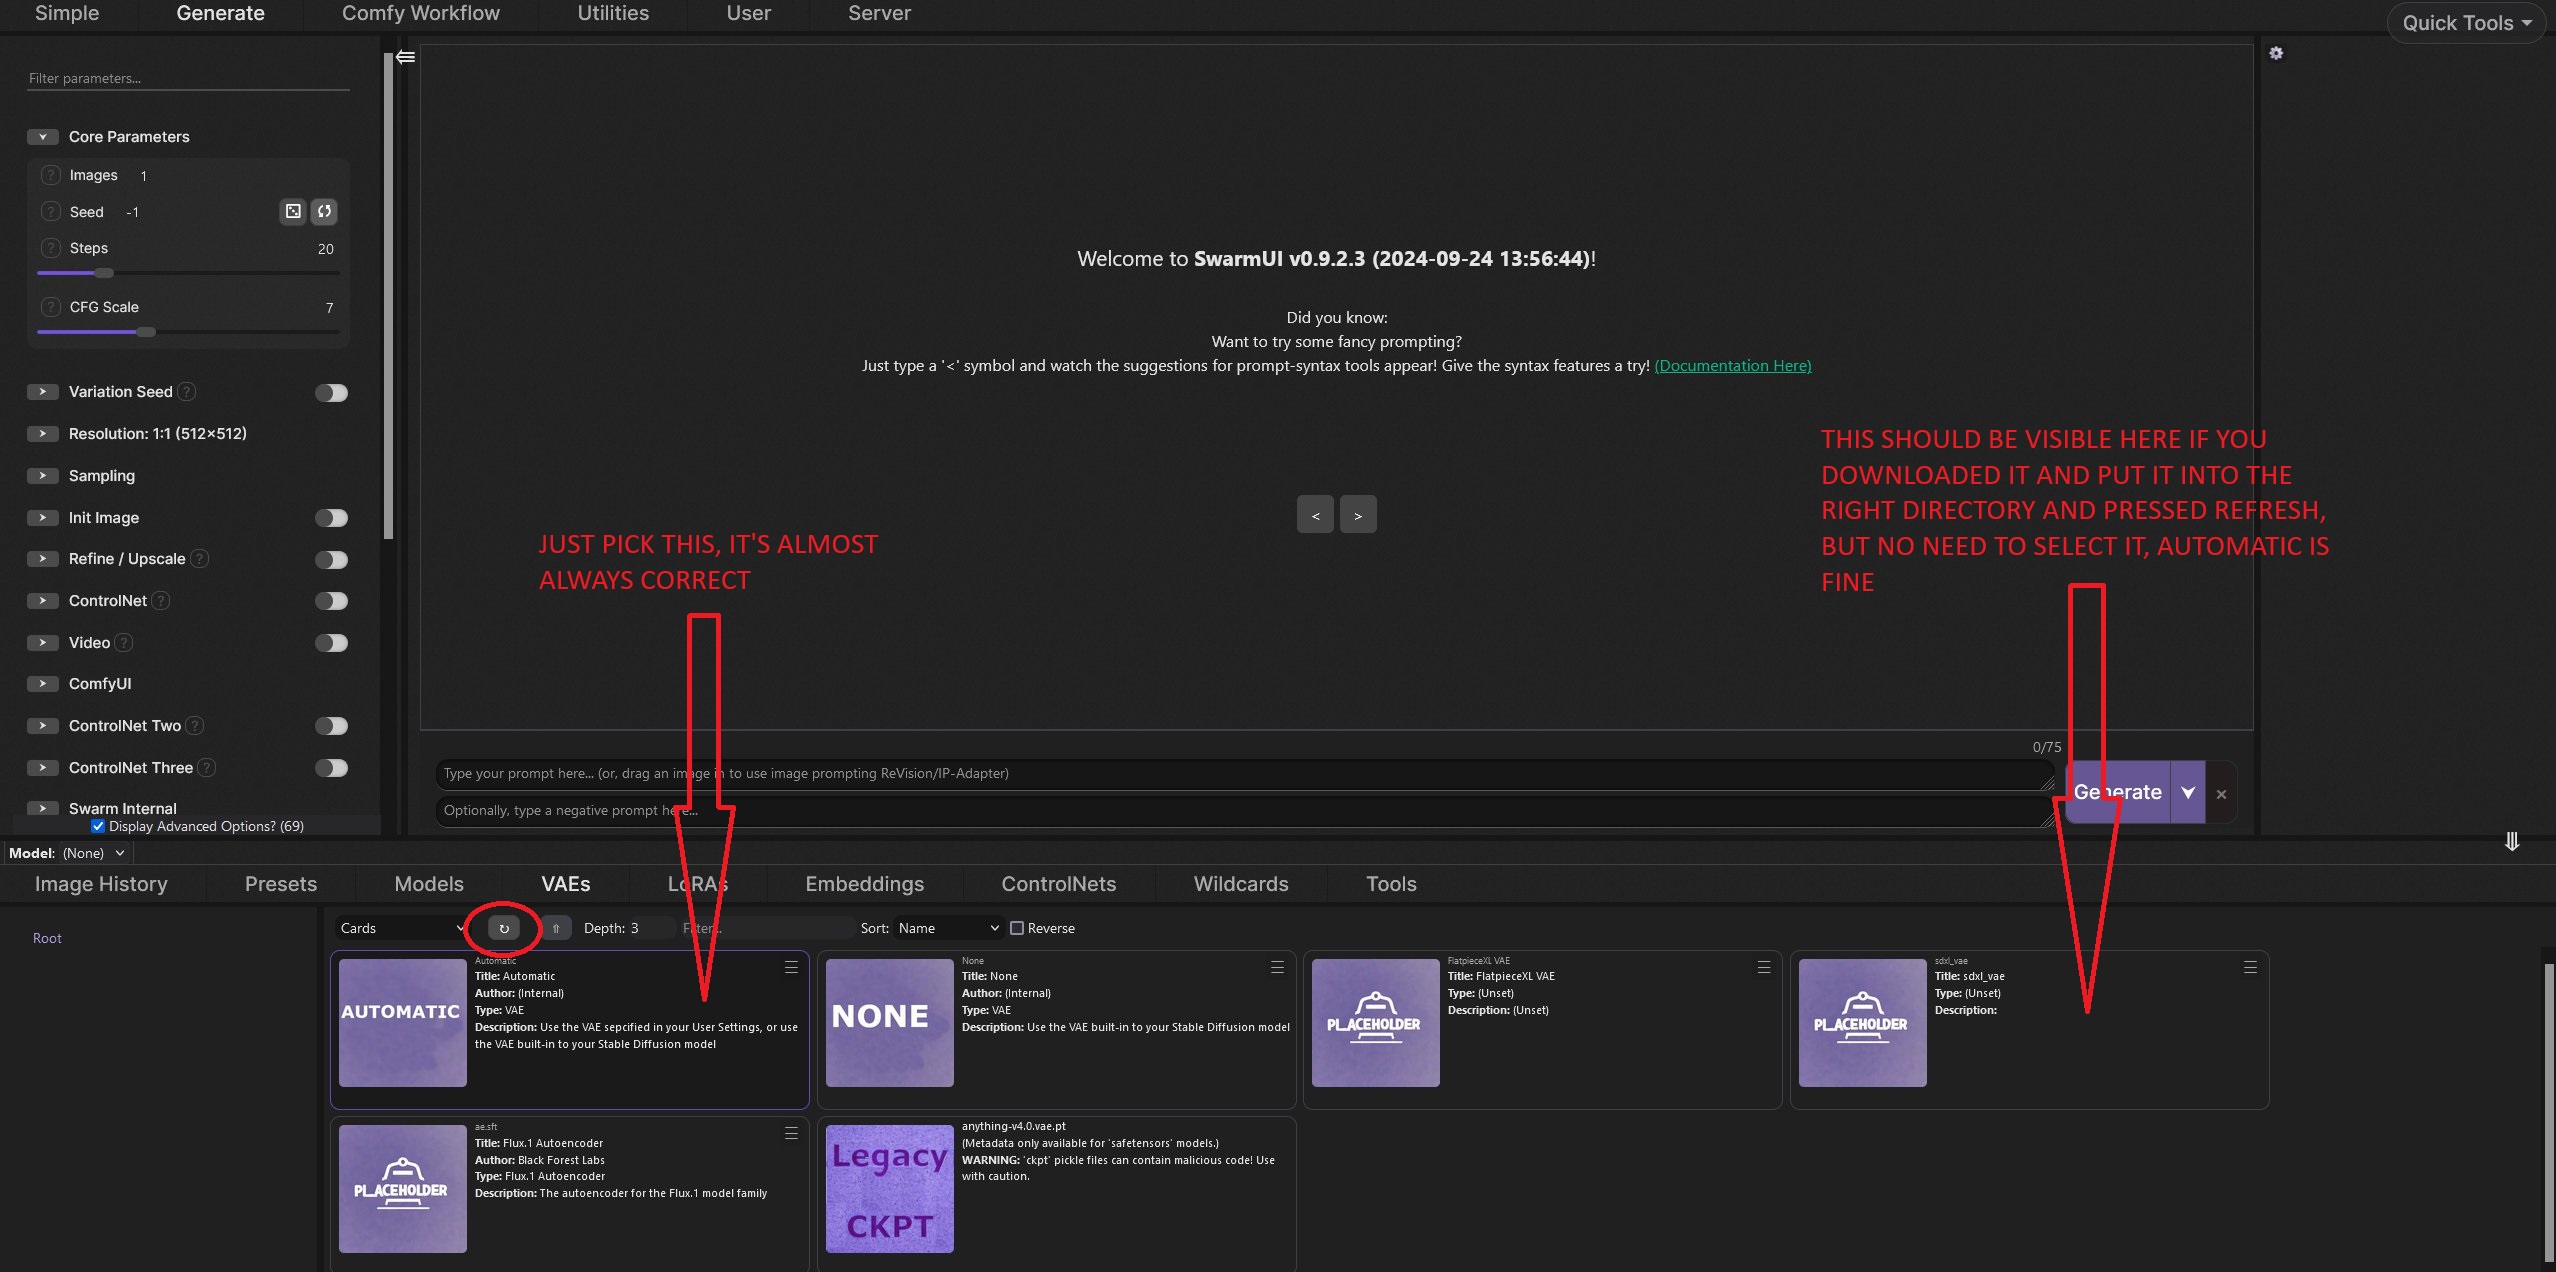The width and height of the screenshot is (2556, 1272).
Task: Open the Quick Tools dropdown
Action: click(2466, 23)
